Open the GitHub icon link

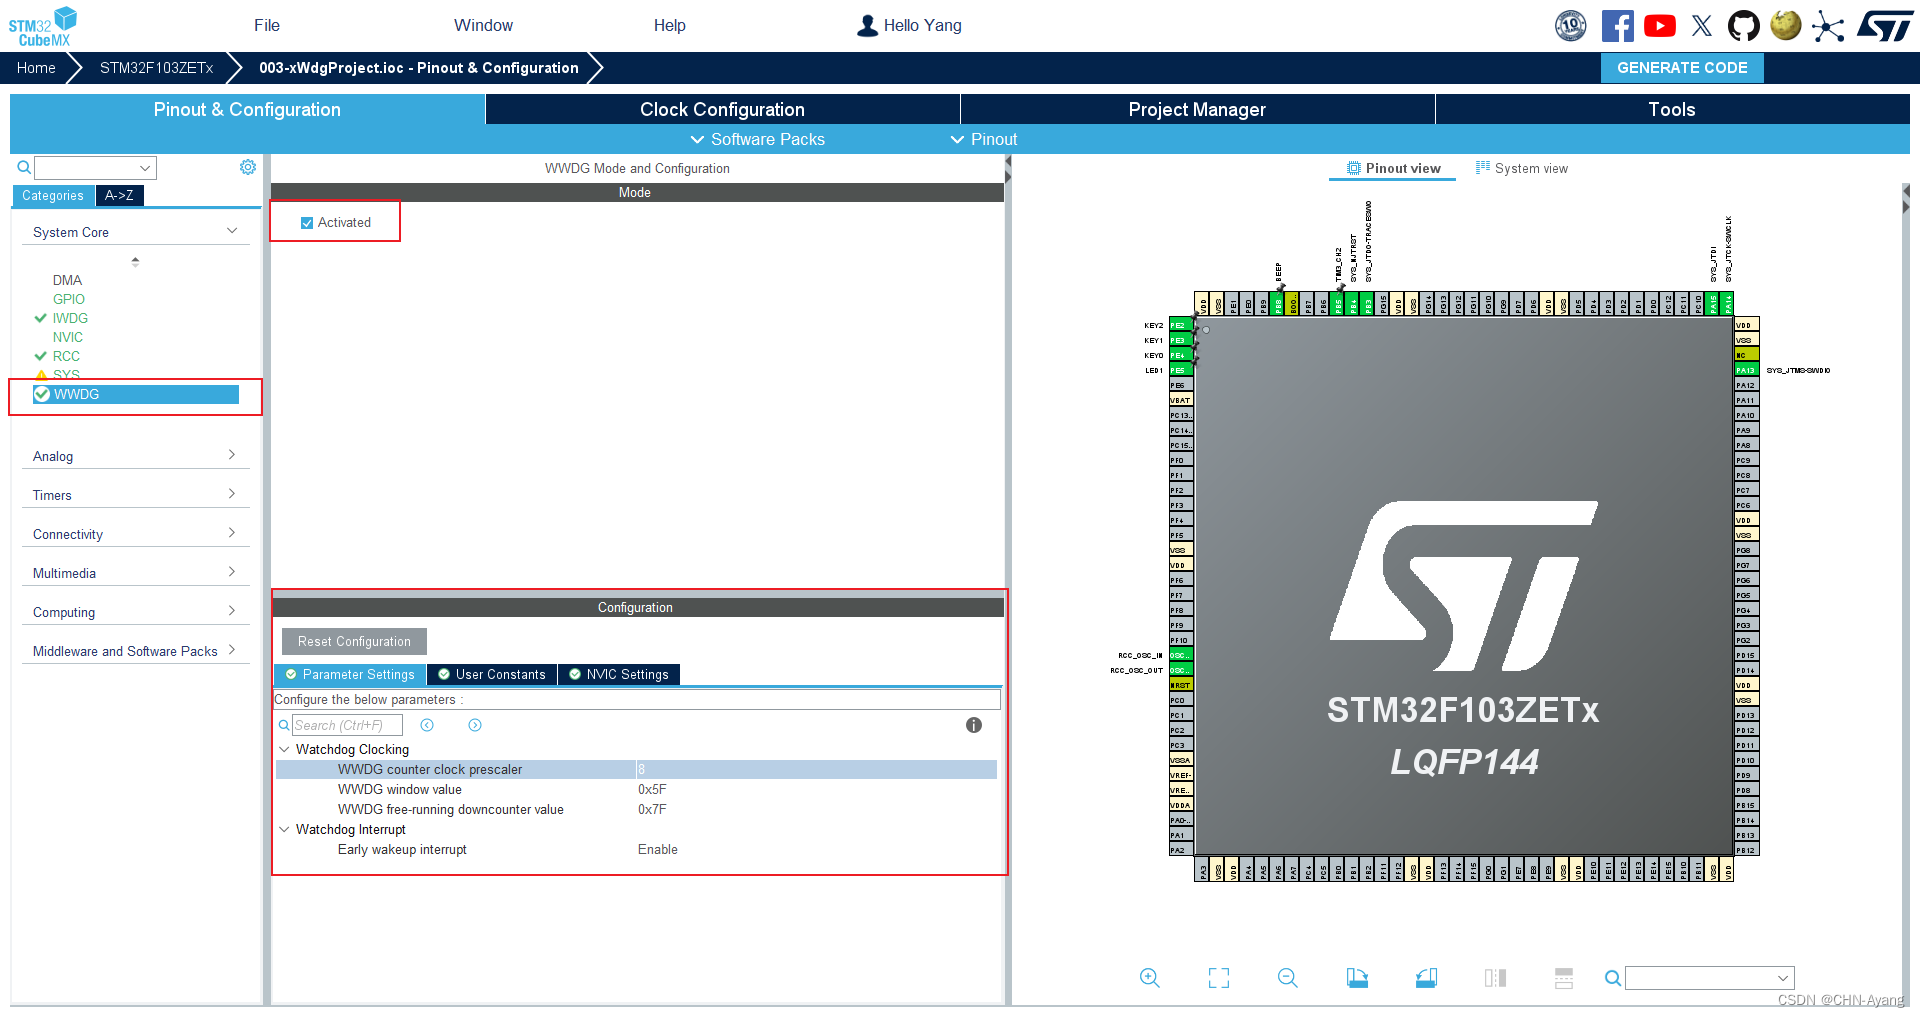1744,26
